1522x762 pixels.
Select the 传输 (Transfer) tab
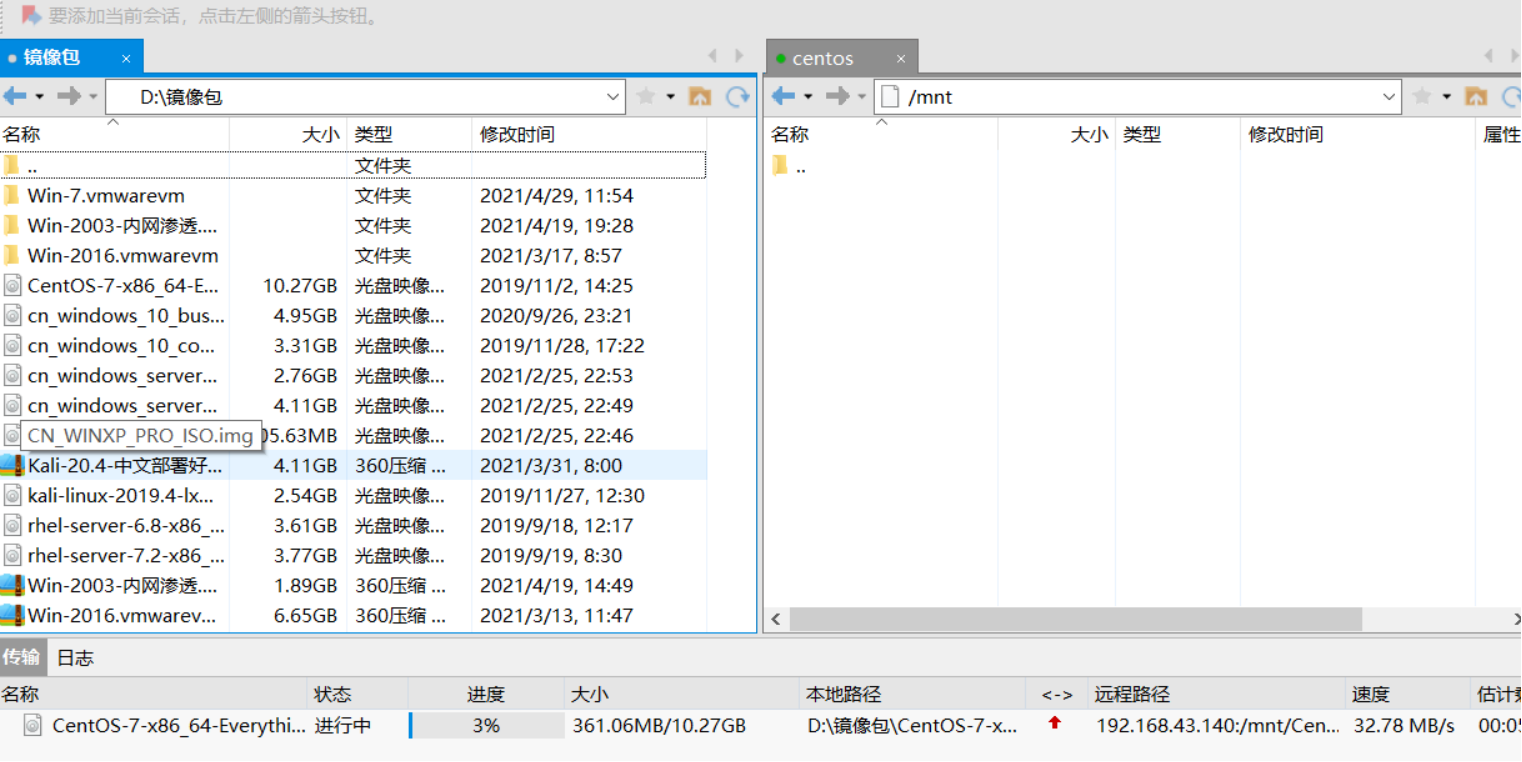[22, 657]
